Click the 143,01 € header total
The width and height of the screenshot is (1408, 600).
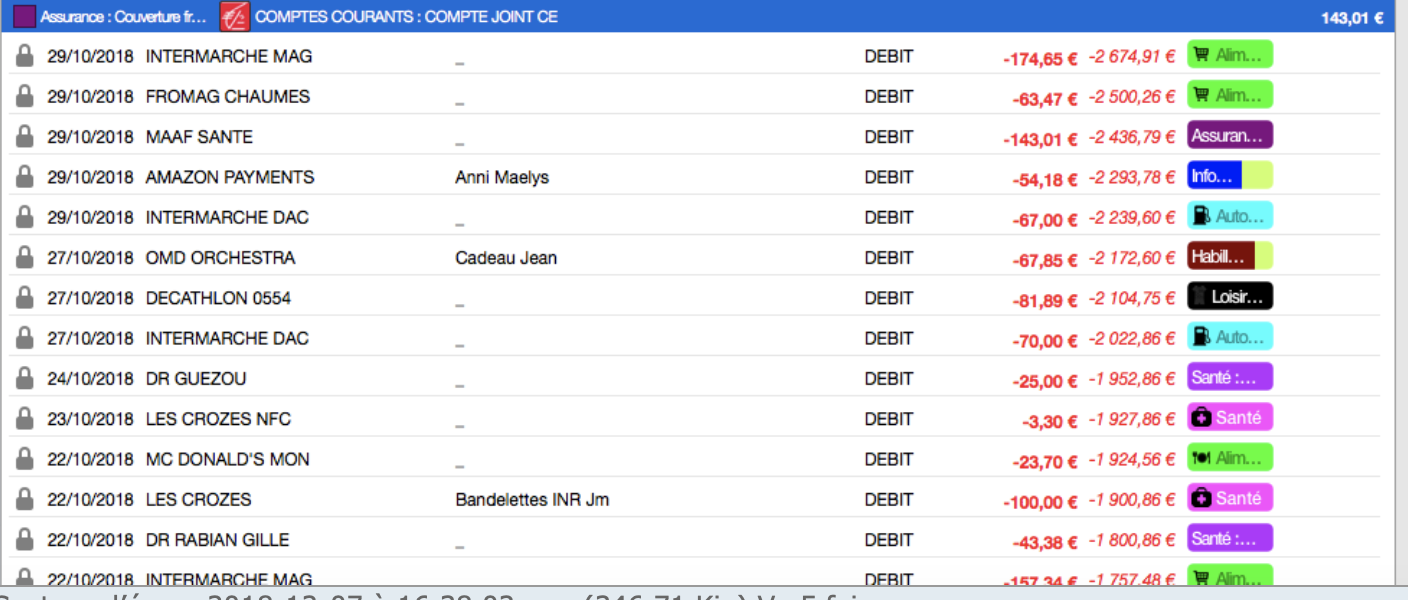point(1352,18)
